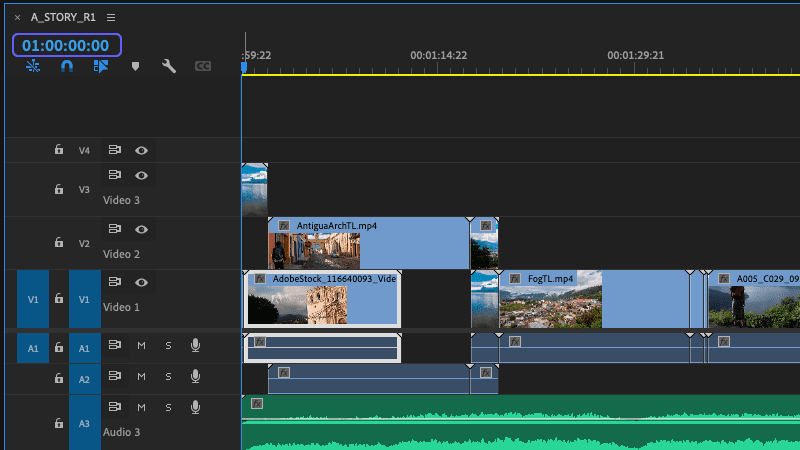Enable voice-over record on Audio 3
Image resolution: width=800 pixels, height=450 pixels.
point(195,407)
